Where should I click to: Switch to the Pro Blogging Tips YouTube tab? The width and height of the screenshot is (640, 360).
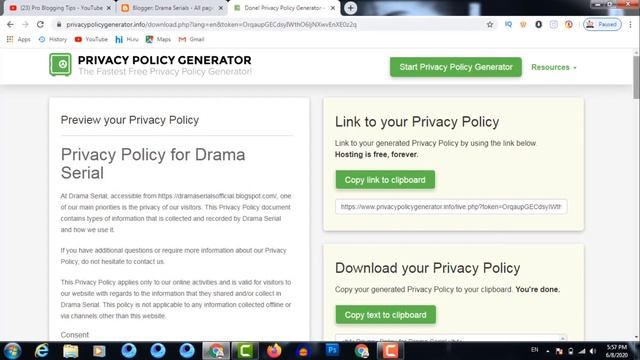click(60, 8)
